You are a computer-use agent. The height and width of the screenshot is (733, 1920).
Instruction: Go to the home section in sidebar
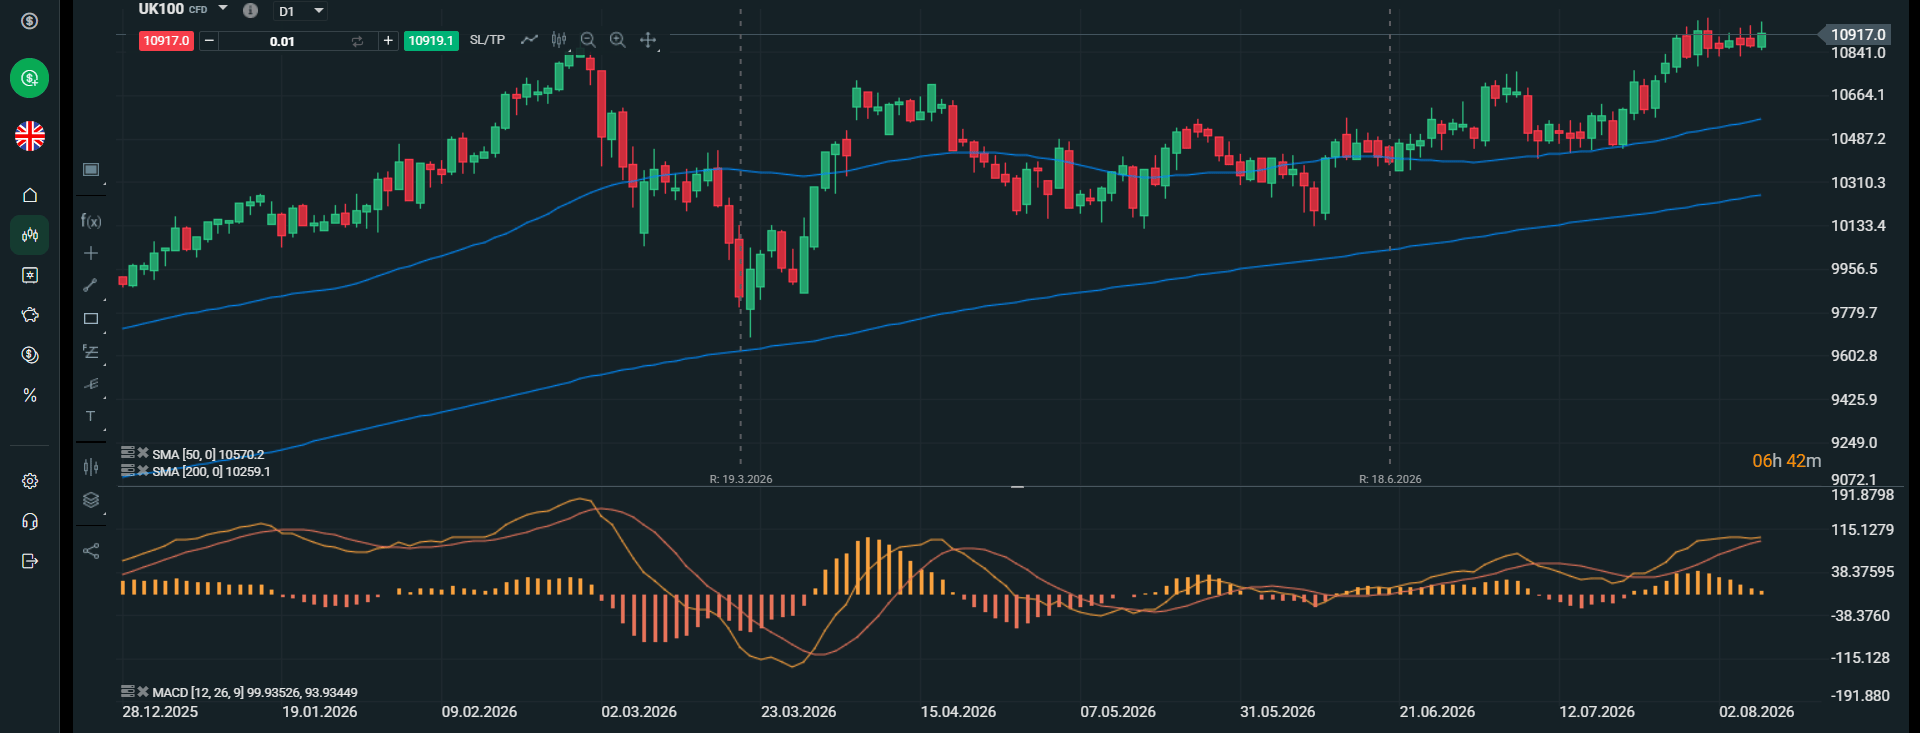(30, 195)
